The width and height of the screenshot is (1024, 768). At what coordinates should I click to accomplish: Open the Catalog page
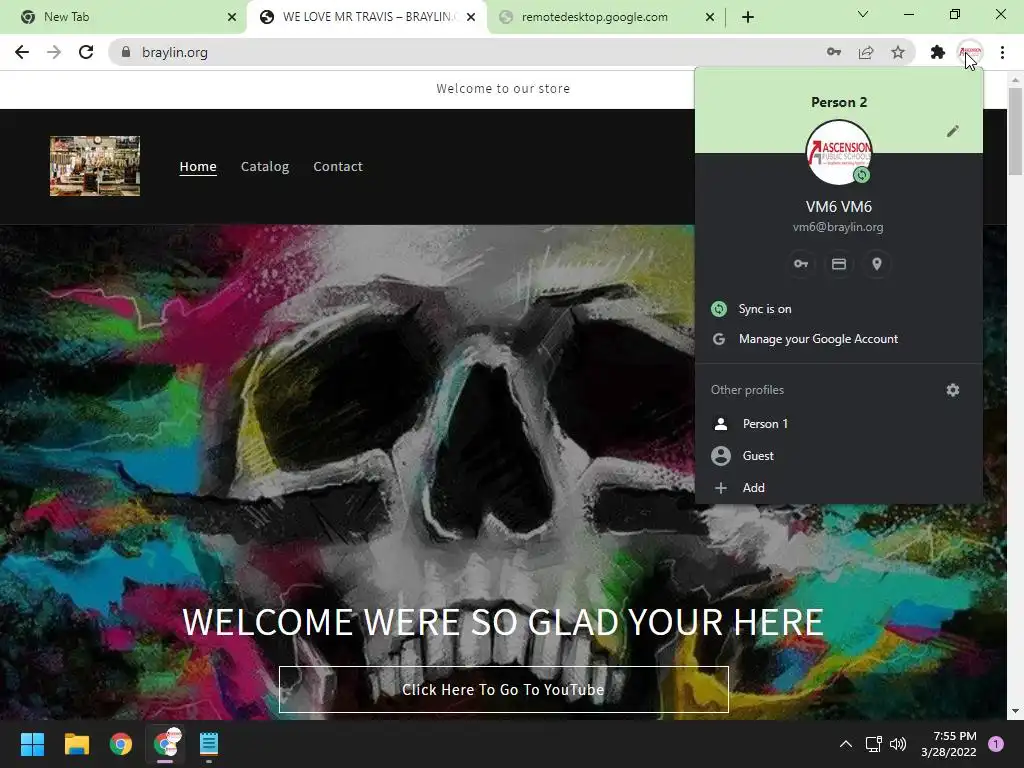(264, 167)
